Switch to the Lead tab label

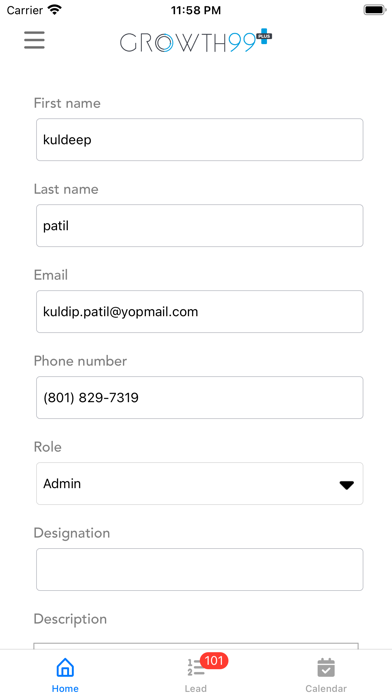196,689
